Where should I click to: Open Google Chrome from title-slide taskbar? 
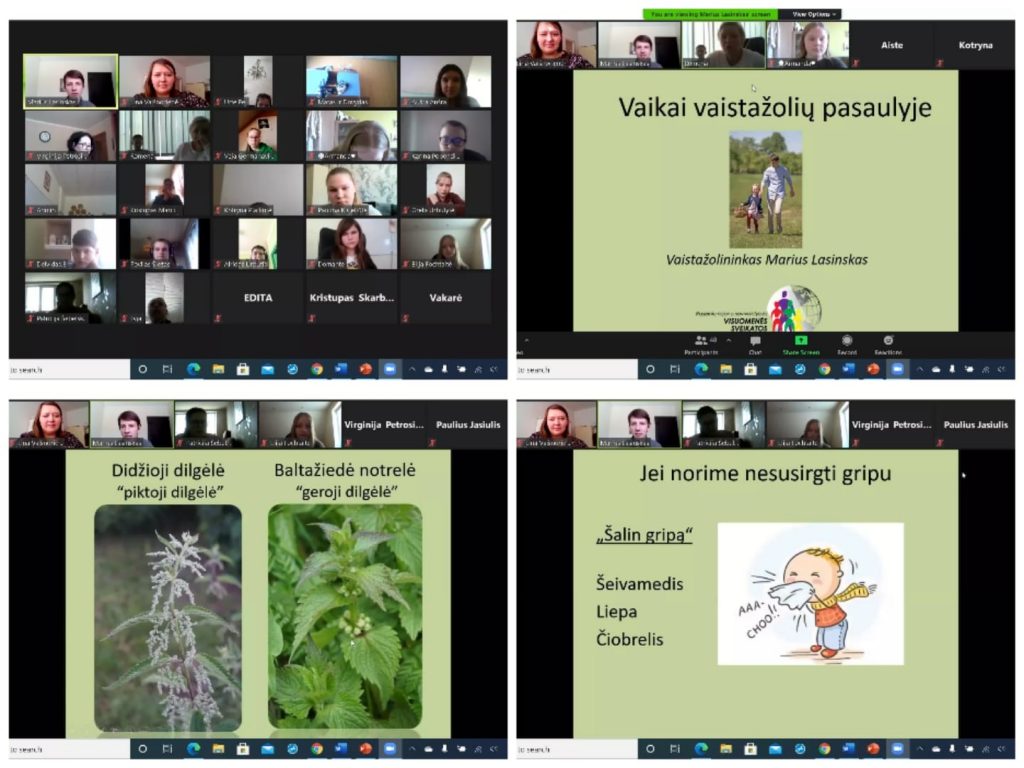(825, 370)
